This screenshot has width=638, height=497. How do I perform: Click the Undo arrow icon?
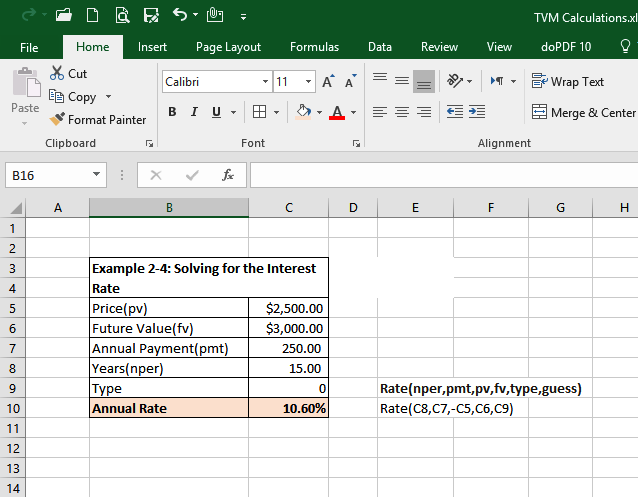coord(180,15)
